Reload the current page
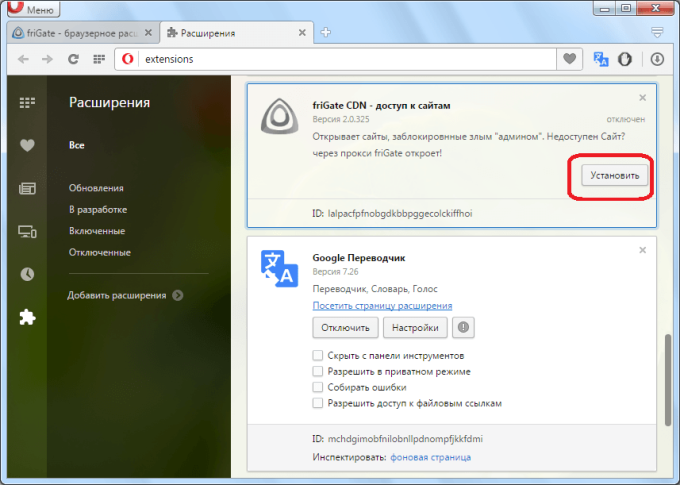 (x=73, y=59)
